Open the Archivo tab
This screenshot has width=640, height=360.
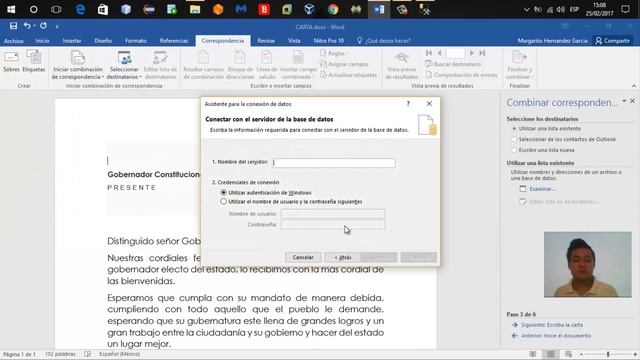tap(13, 41)
